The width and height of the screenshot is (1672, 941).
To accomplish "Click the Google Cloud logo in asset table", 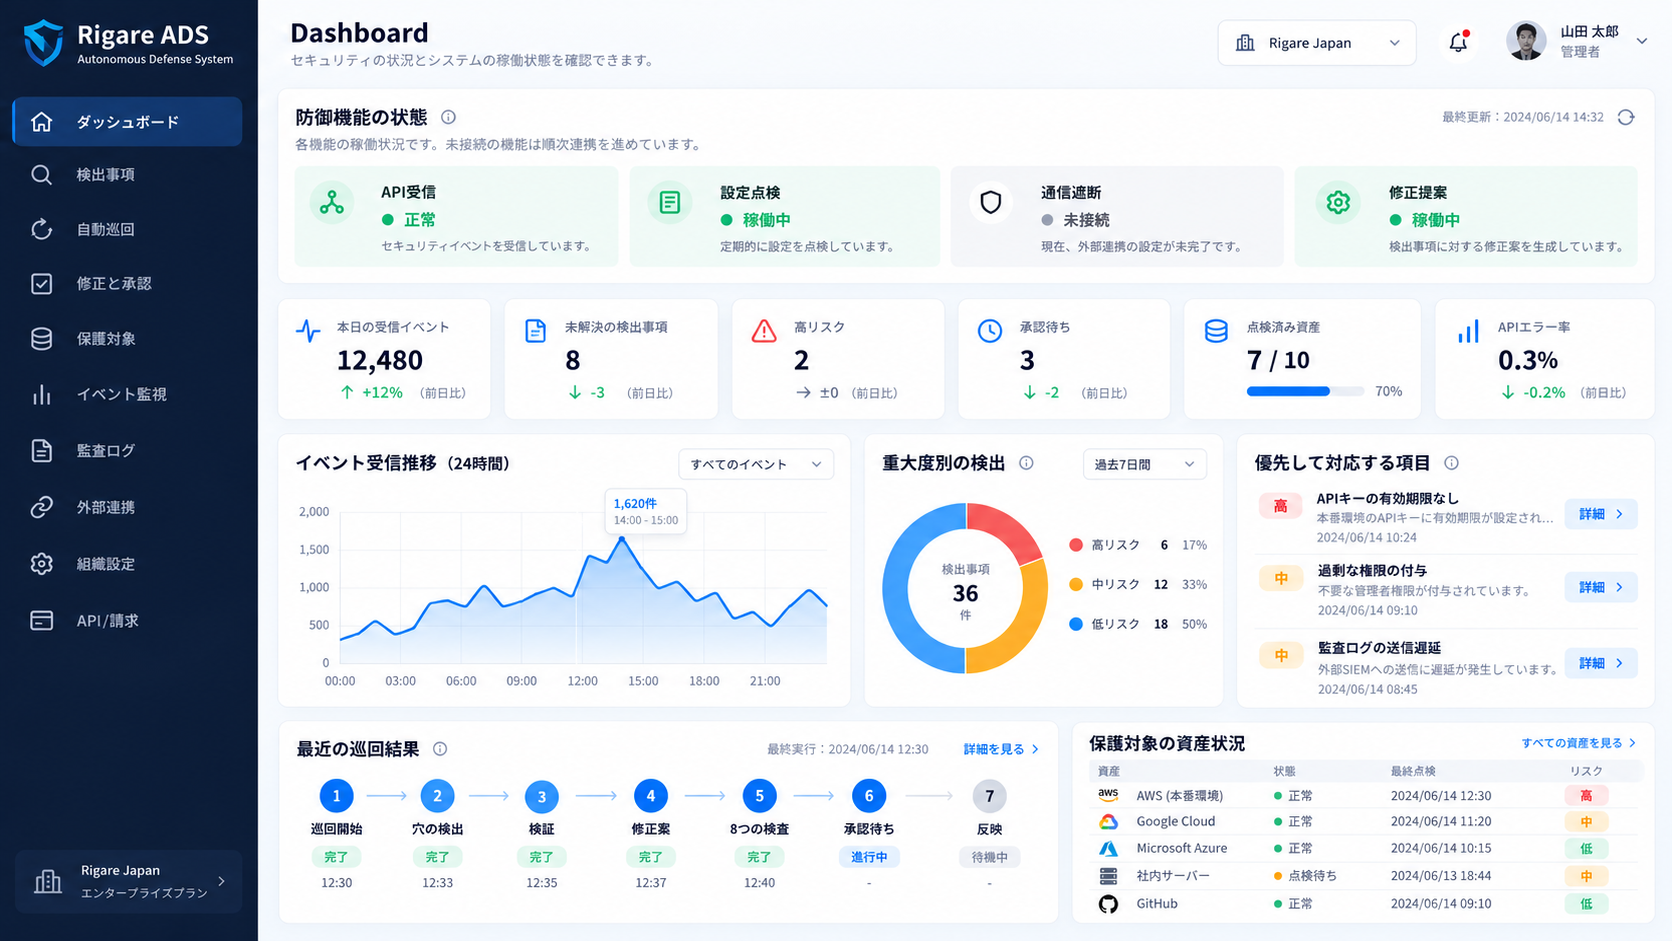I will pyautogui.click(x=1108, y=821).
